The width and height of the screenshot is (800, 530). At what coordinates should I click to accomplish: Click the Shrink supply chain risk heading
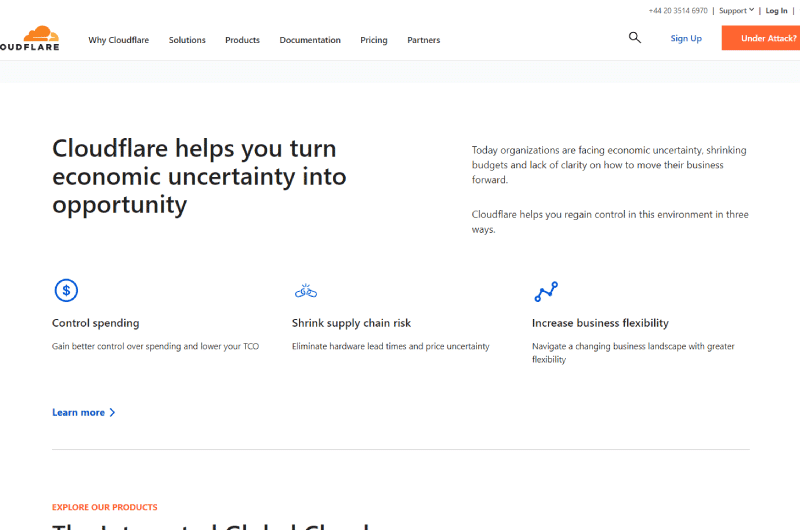point(351,323)
